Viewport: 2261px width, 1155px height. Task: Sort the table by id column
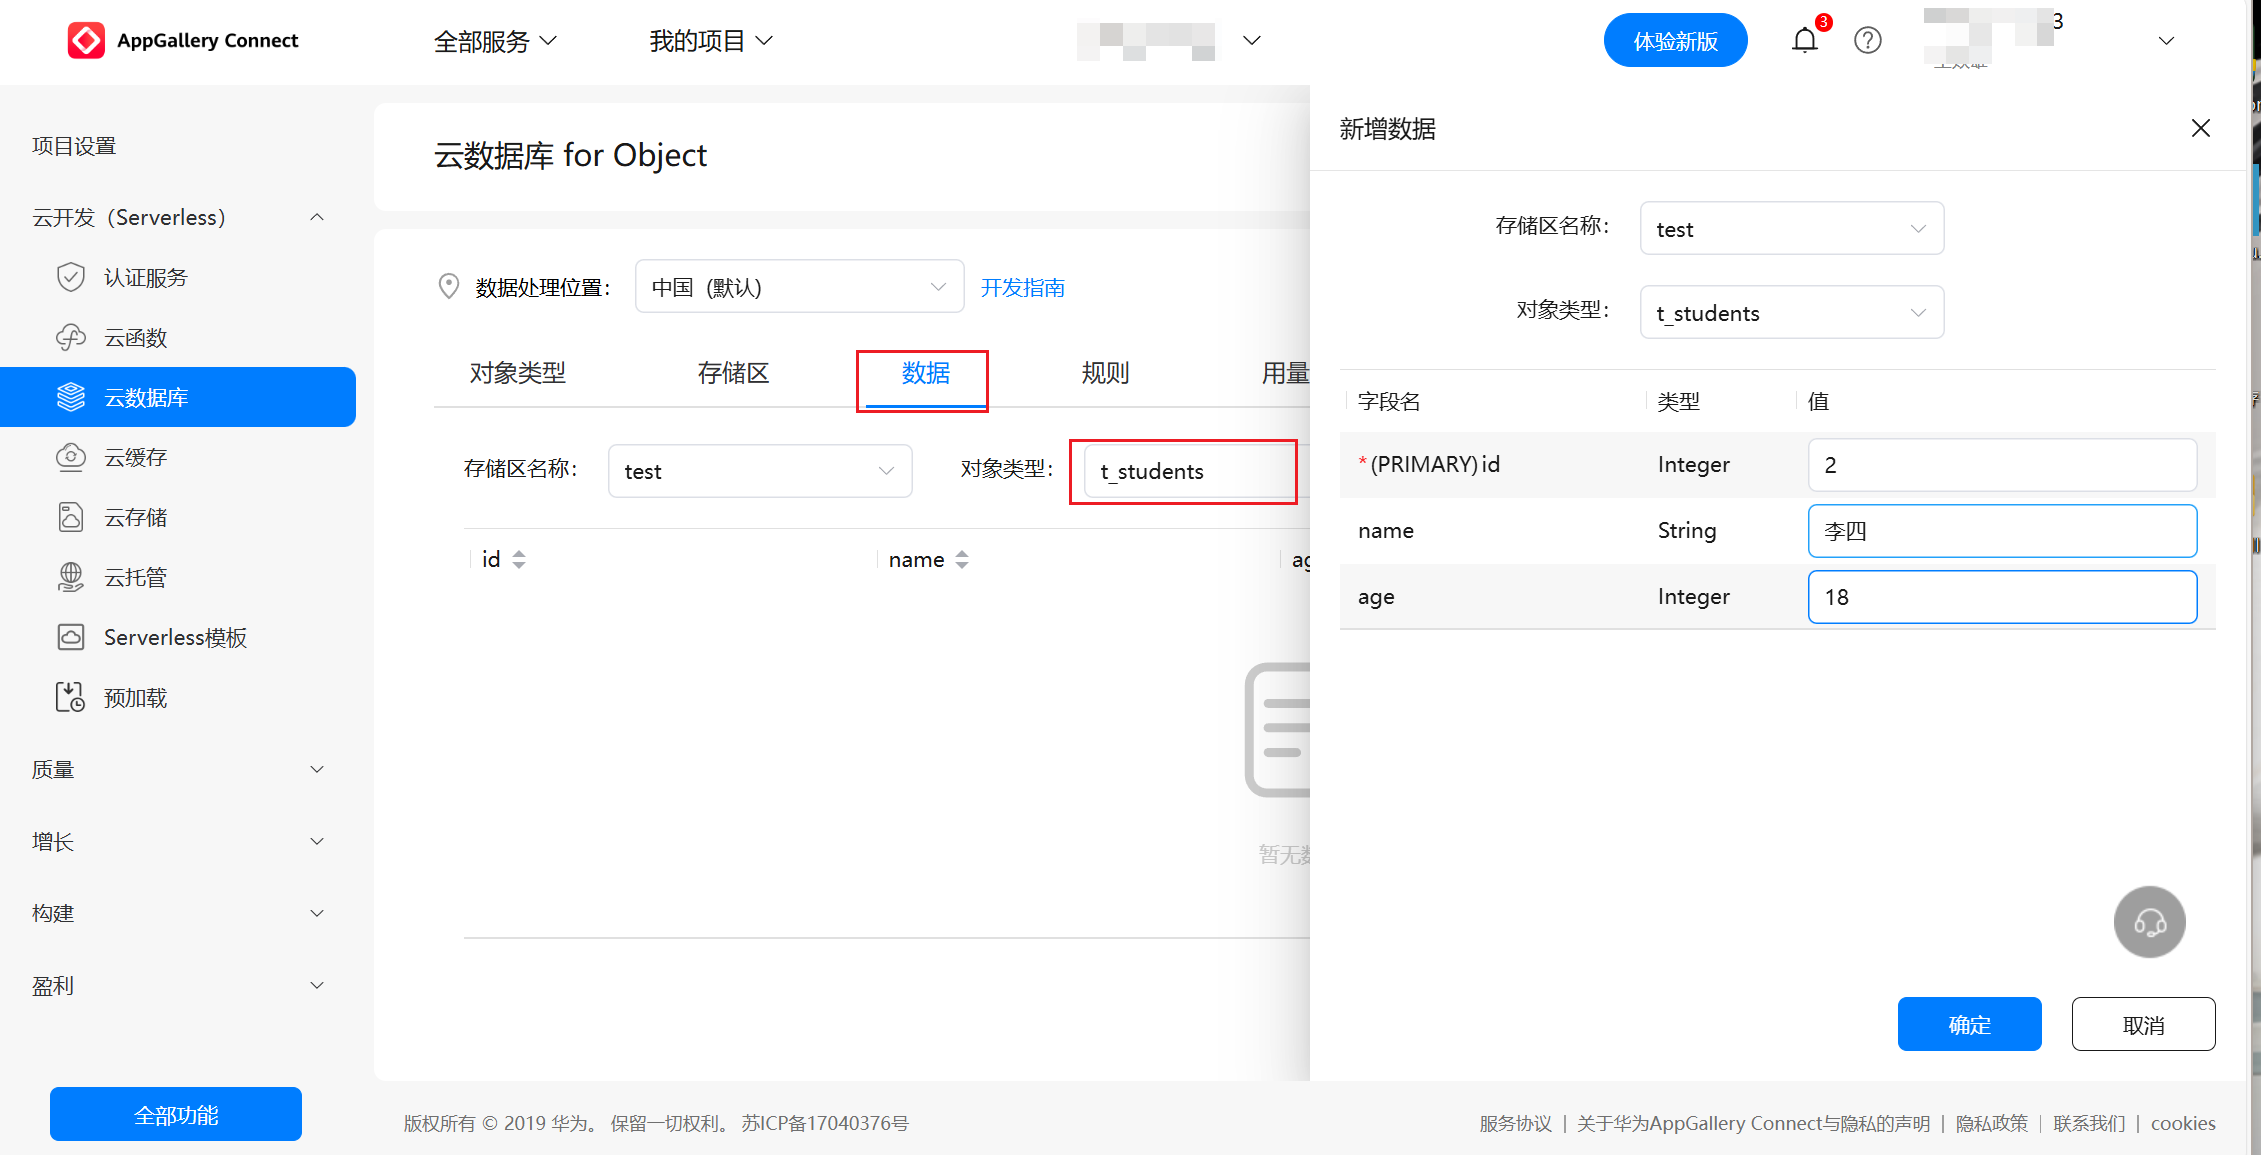pos(518,559)
